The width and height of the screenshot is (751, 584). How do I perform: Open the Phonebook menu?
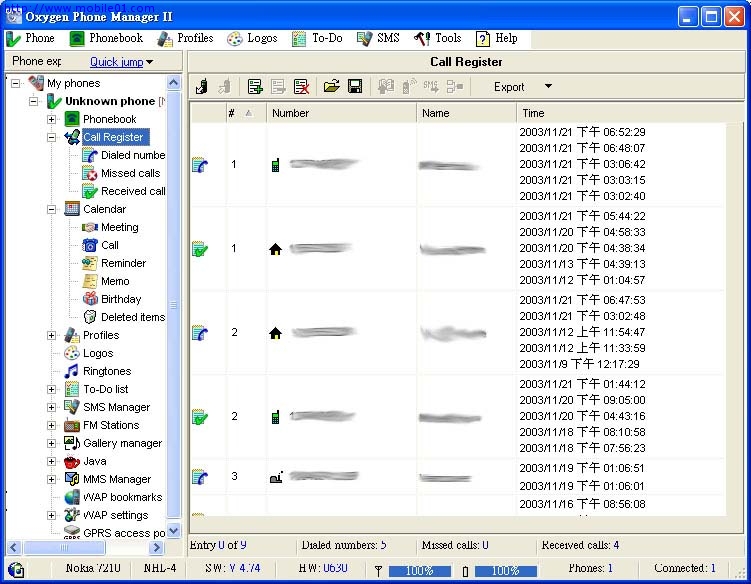pyautogui.click(x=106, y=38)
